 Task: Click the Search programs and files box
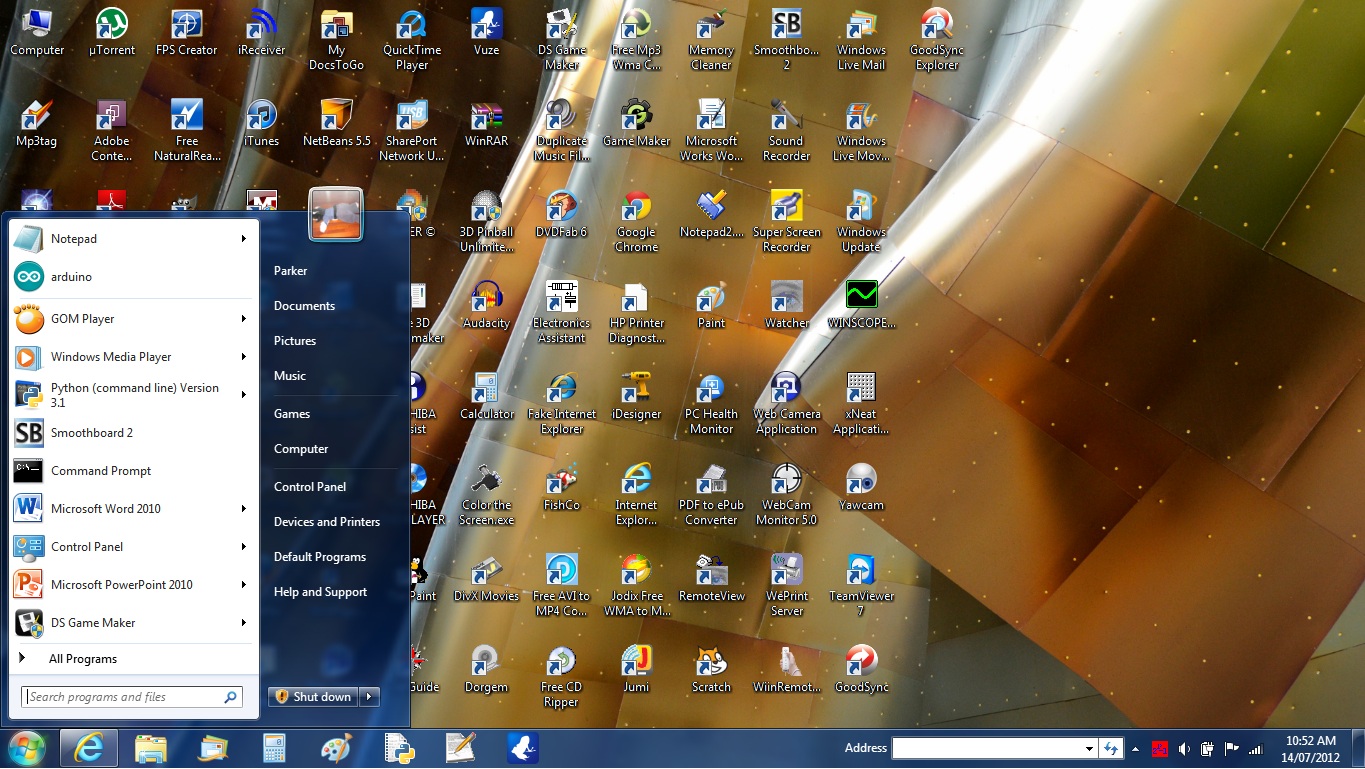point(132,697)
